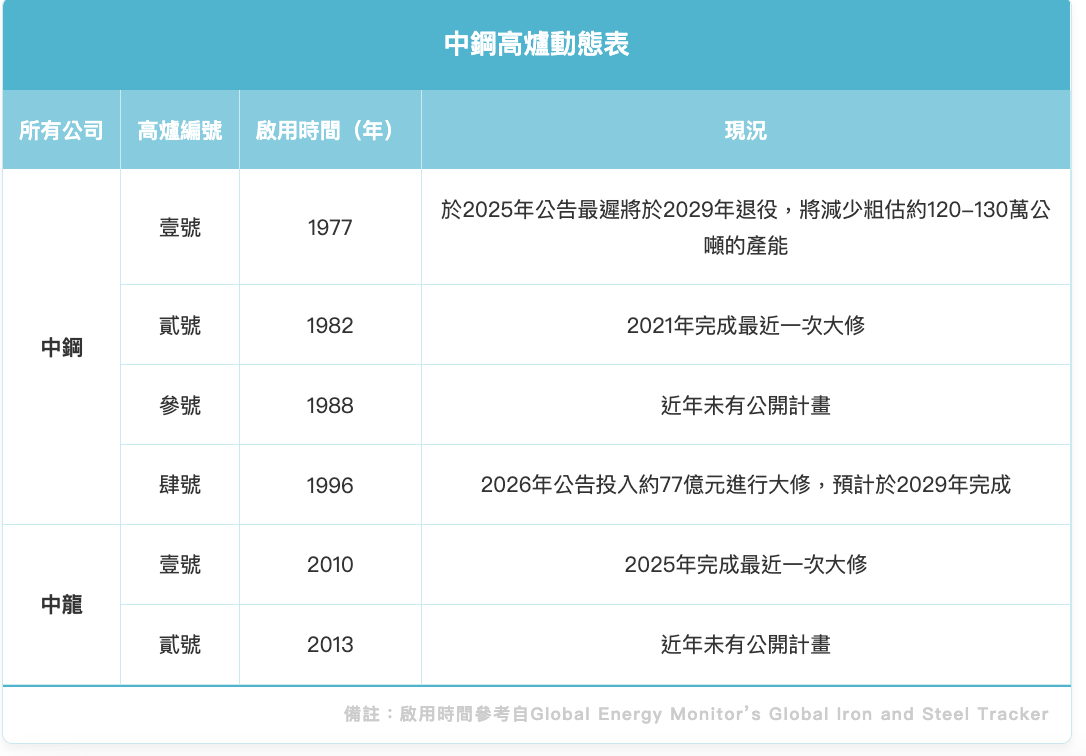1086x756 pixels.
Task: Select the 所有公司 column header
Action: click(62, 130)
